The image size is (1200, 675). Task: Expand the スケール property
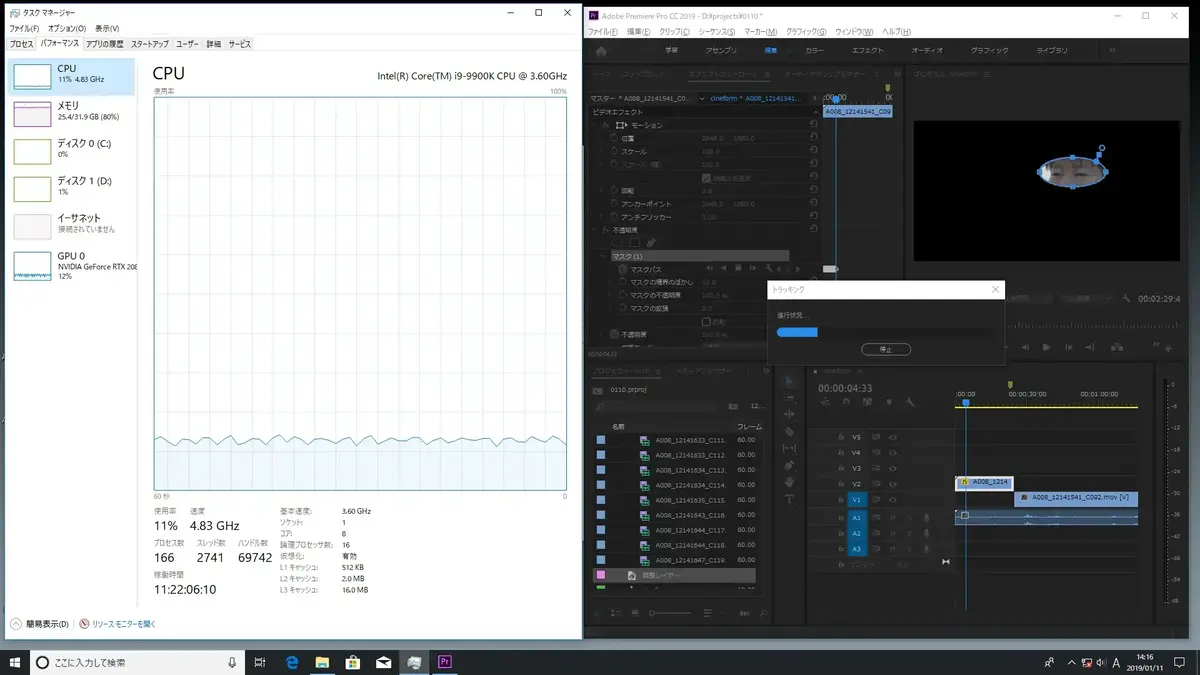[601, 152]
